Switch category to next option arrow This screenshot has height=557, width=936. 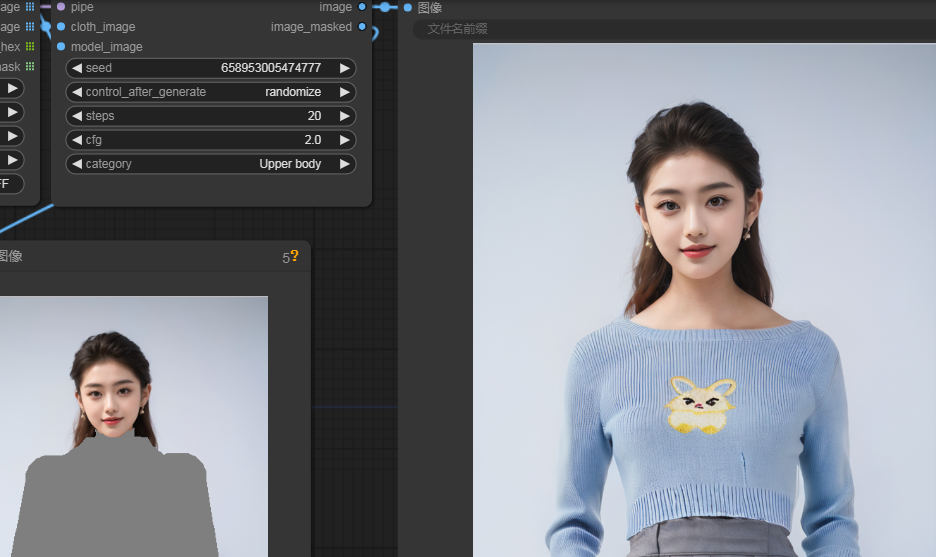tap(344, 164)
